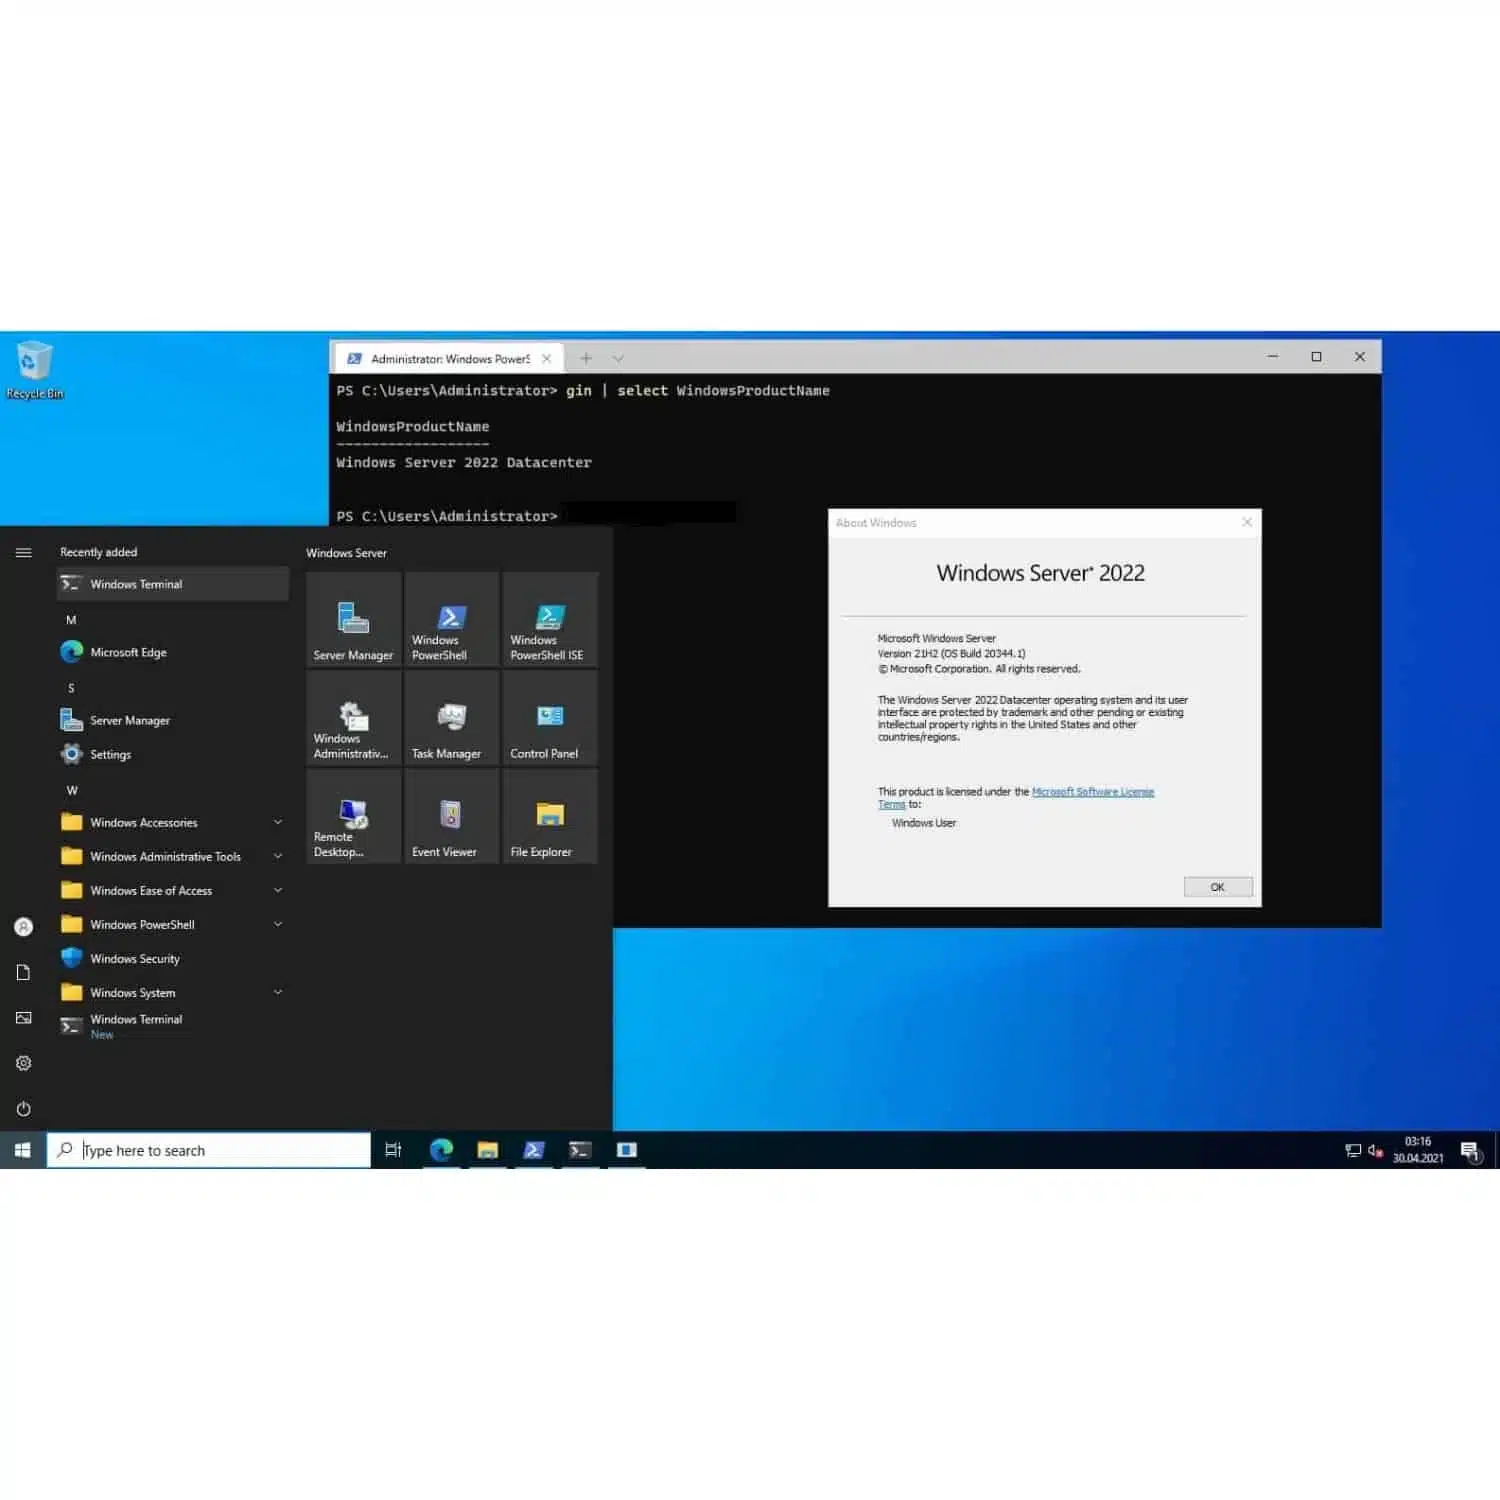Open user account icon in Start sidebar

point(23,927)
